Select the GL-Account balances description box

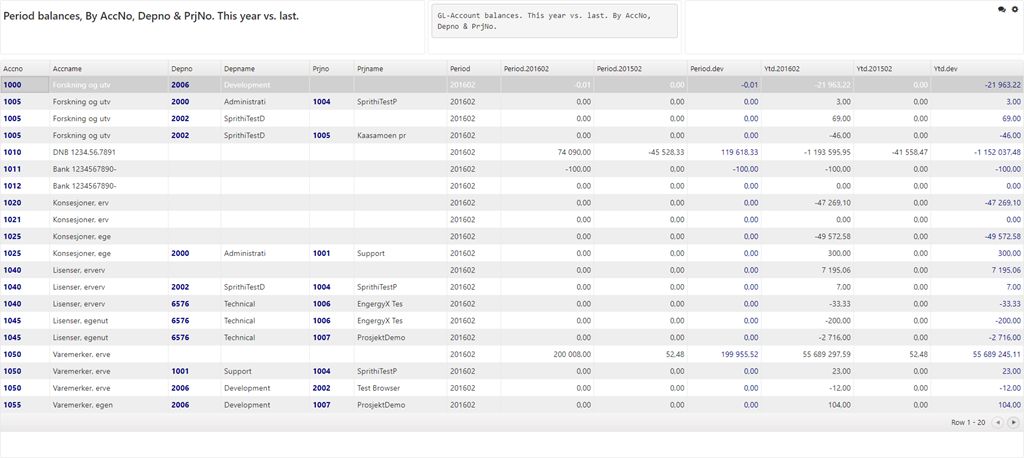tap(554, 22)
